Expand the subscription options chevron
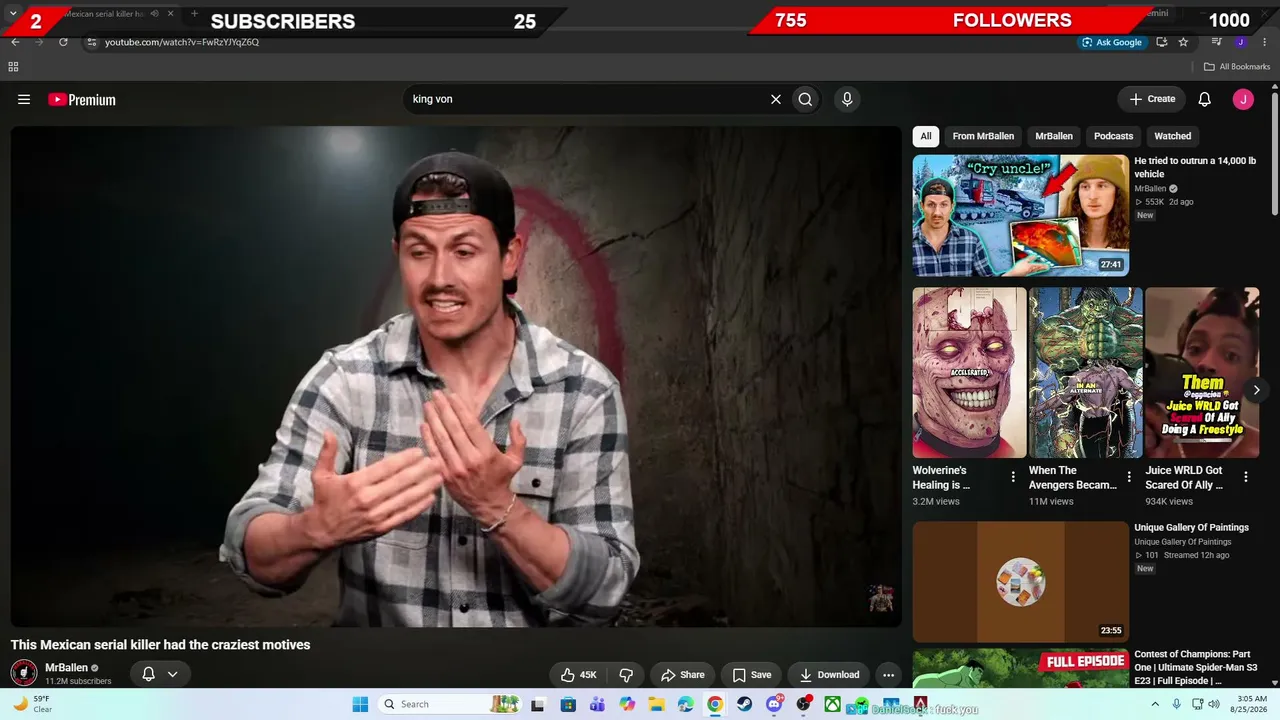This screenshot has width=1280, height=720. coord(172,674)
